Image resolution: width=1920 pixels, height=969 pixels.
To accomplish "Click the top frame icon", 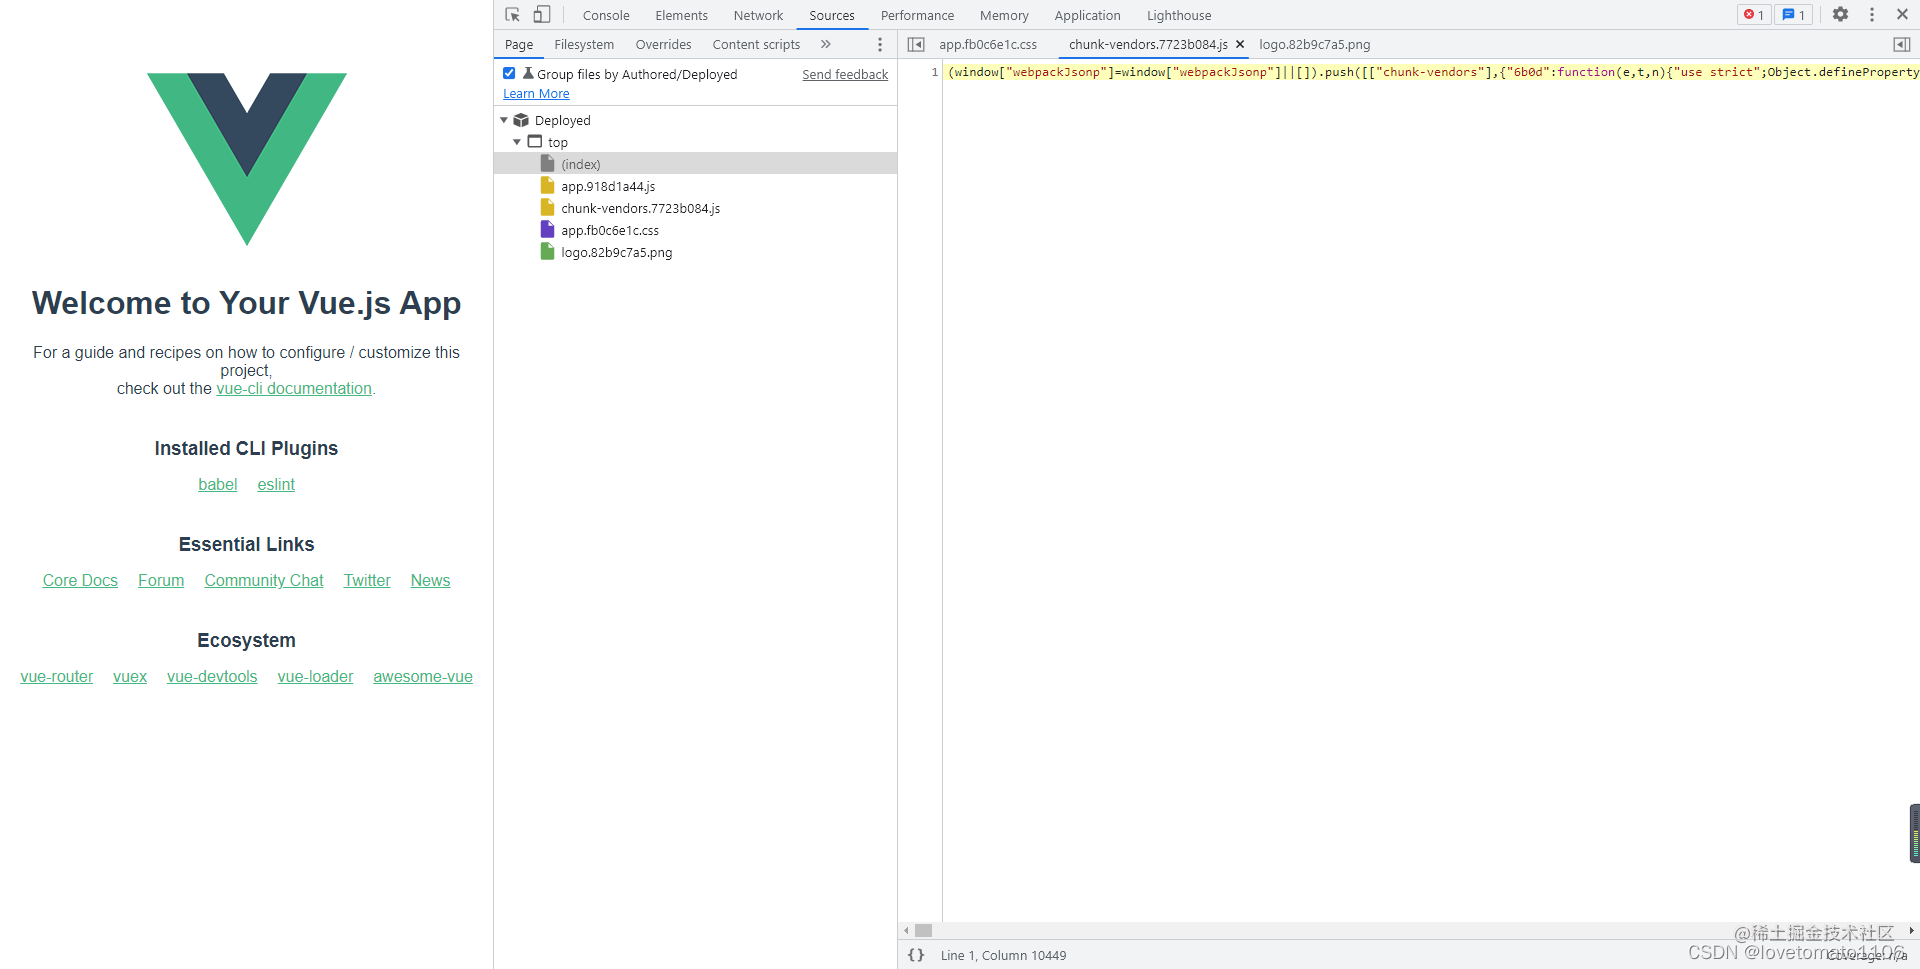I will coord(535,142).
